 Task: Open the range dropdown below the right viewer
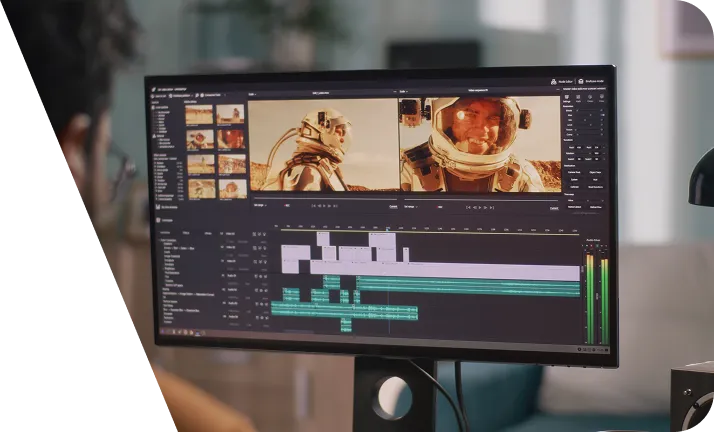point(410,207)
